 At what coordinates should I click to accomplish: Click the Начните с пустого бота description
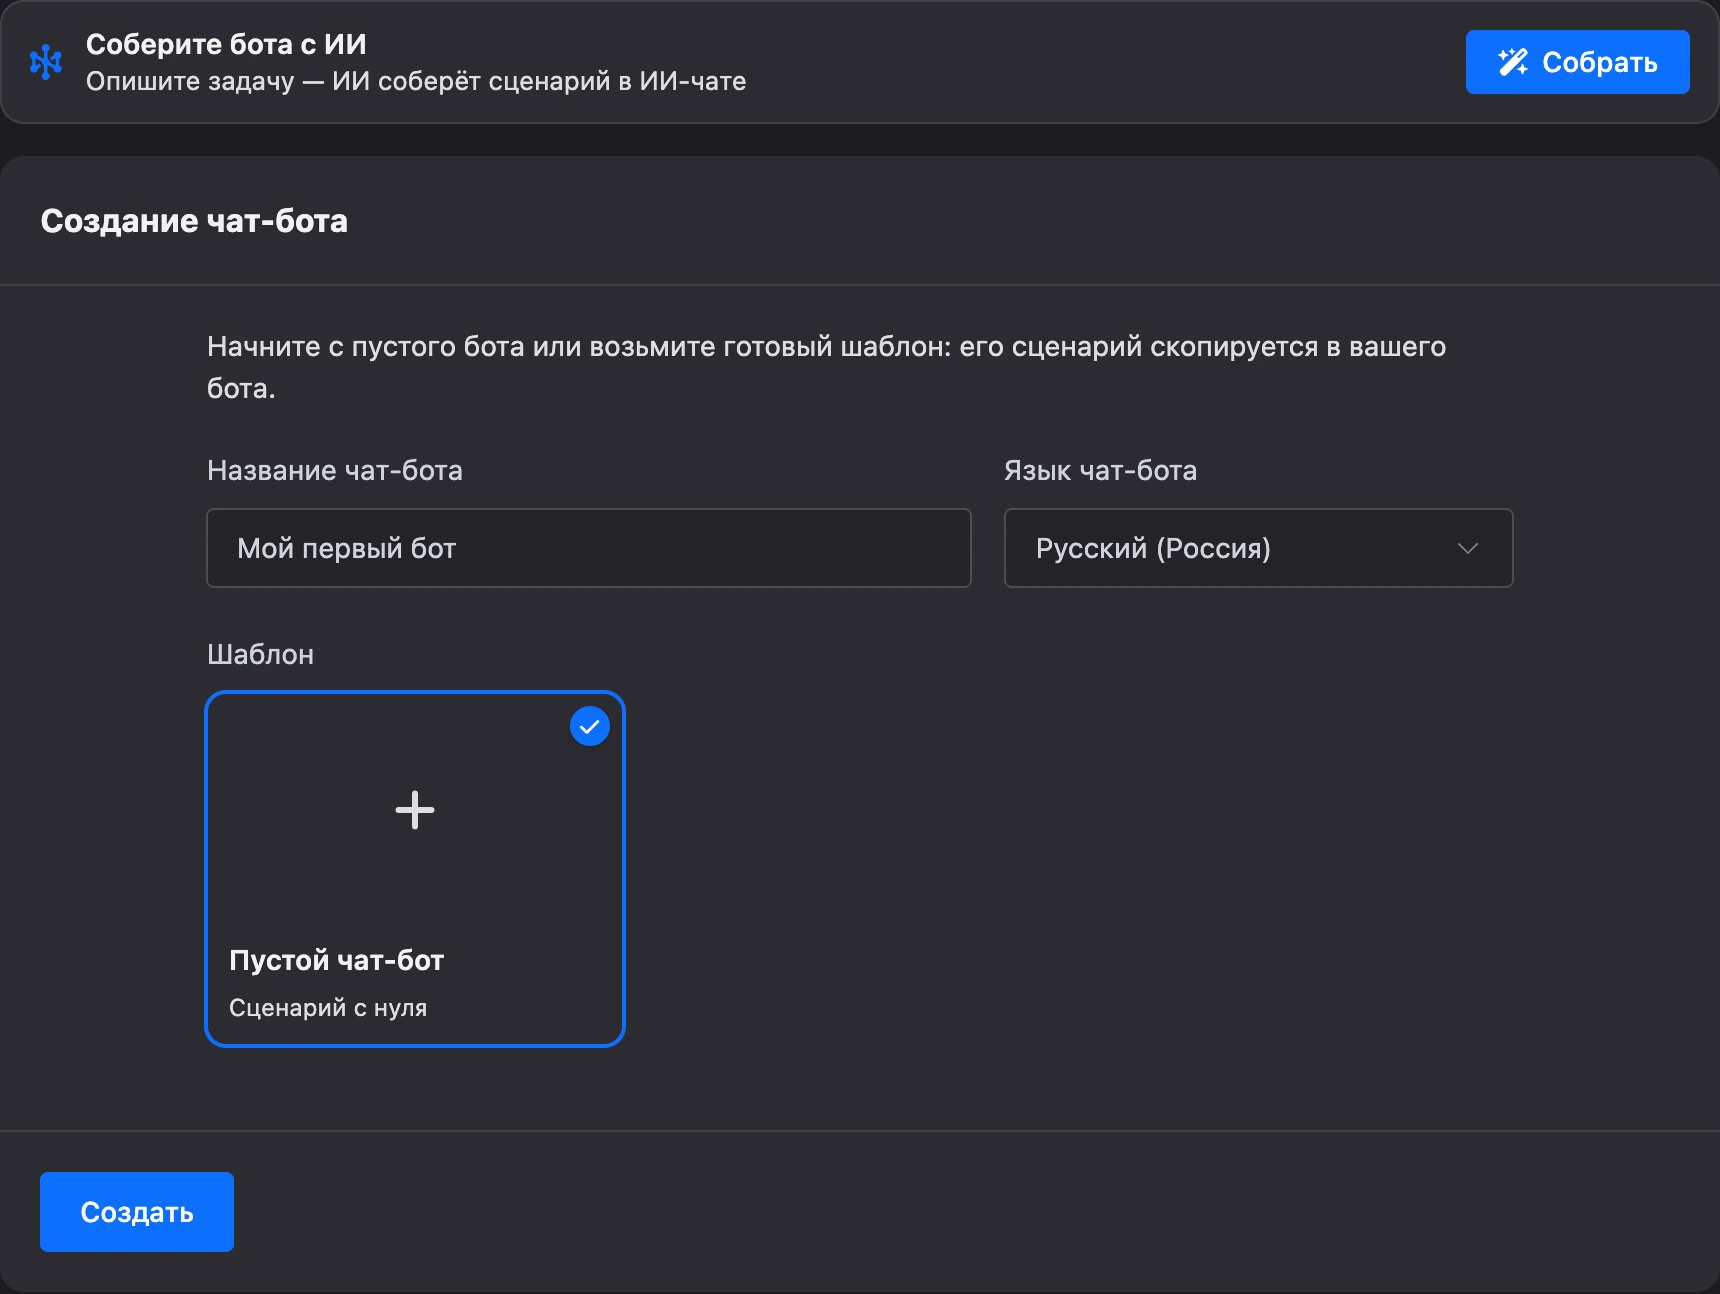click(826, 367)
